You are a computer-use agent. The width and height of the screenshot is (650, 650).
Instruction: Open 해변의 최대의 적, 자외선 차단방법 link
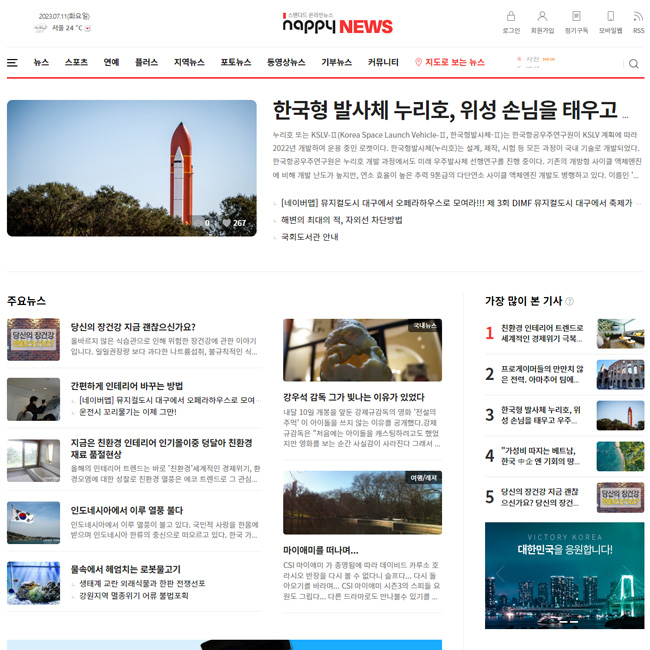342,220
